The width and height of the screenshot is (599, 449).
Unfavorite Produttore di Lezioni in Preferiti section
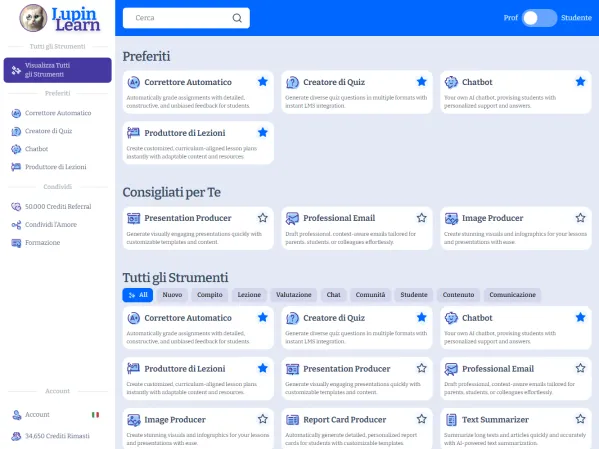coord(262,133)
